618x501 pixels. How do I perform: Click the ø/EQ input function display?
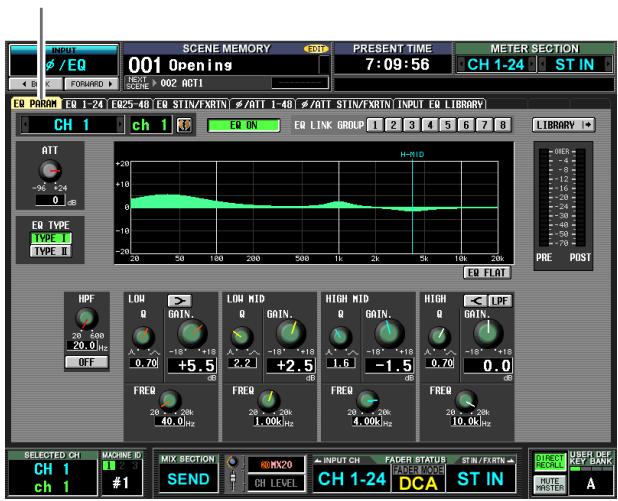64,65
